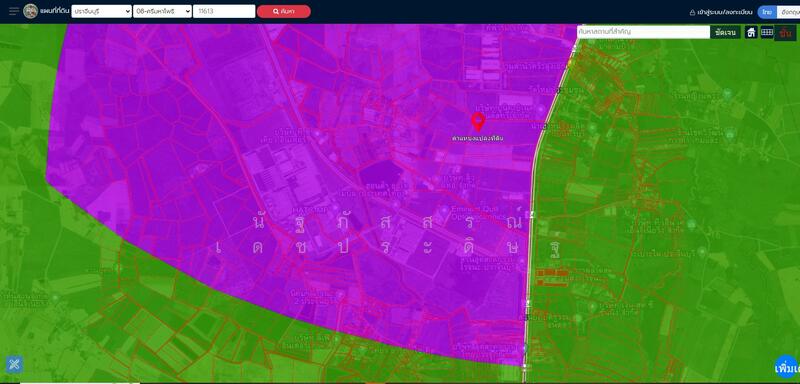
Task: Click the Department of Lands logo emblem
Action: (x=31, y=11)
